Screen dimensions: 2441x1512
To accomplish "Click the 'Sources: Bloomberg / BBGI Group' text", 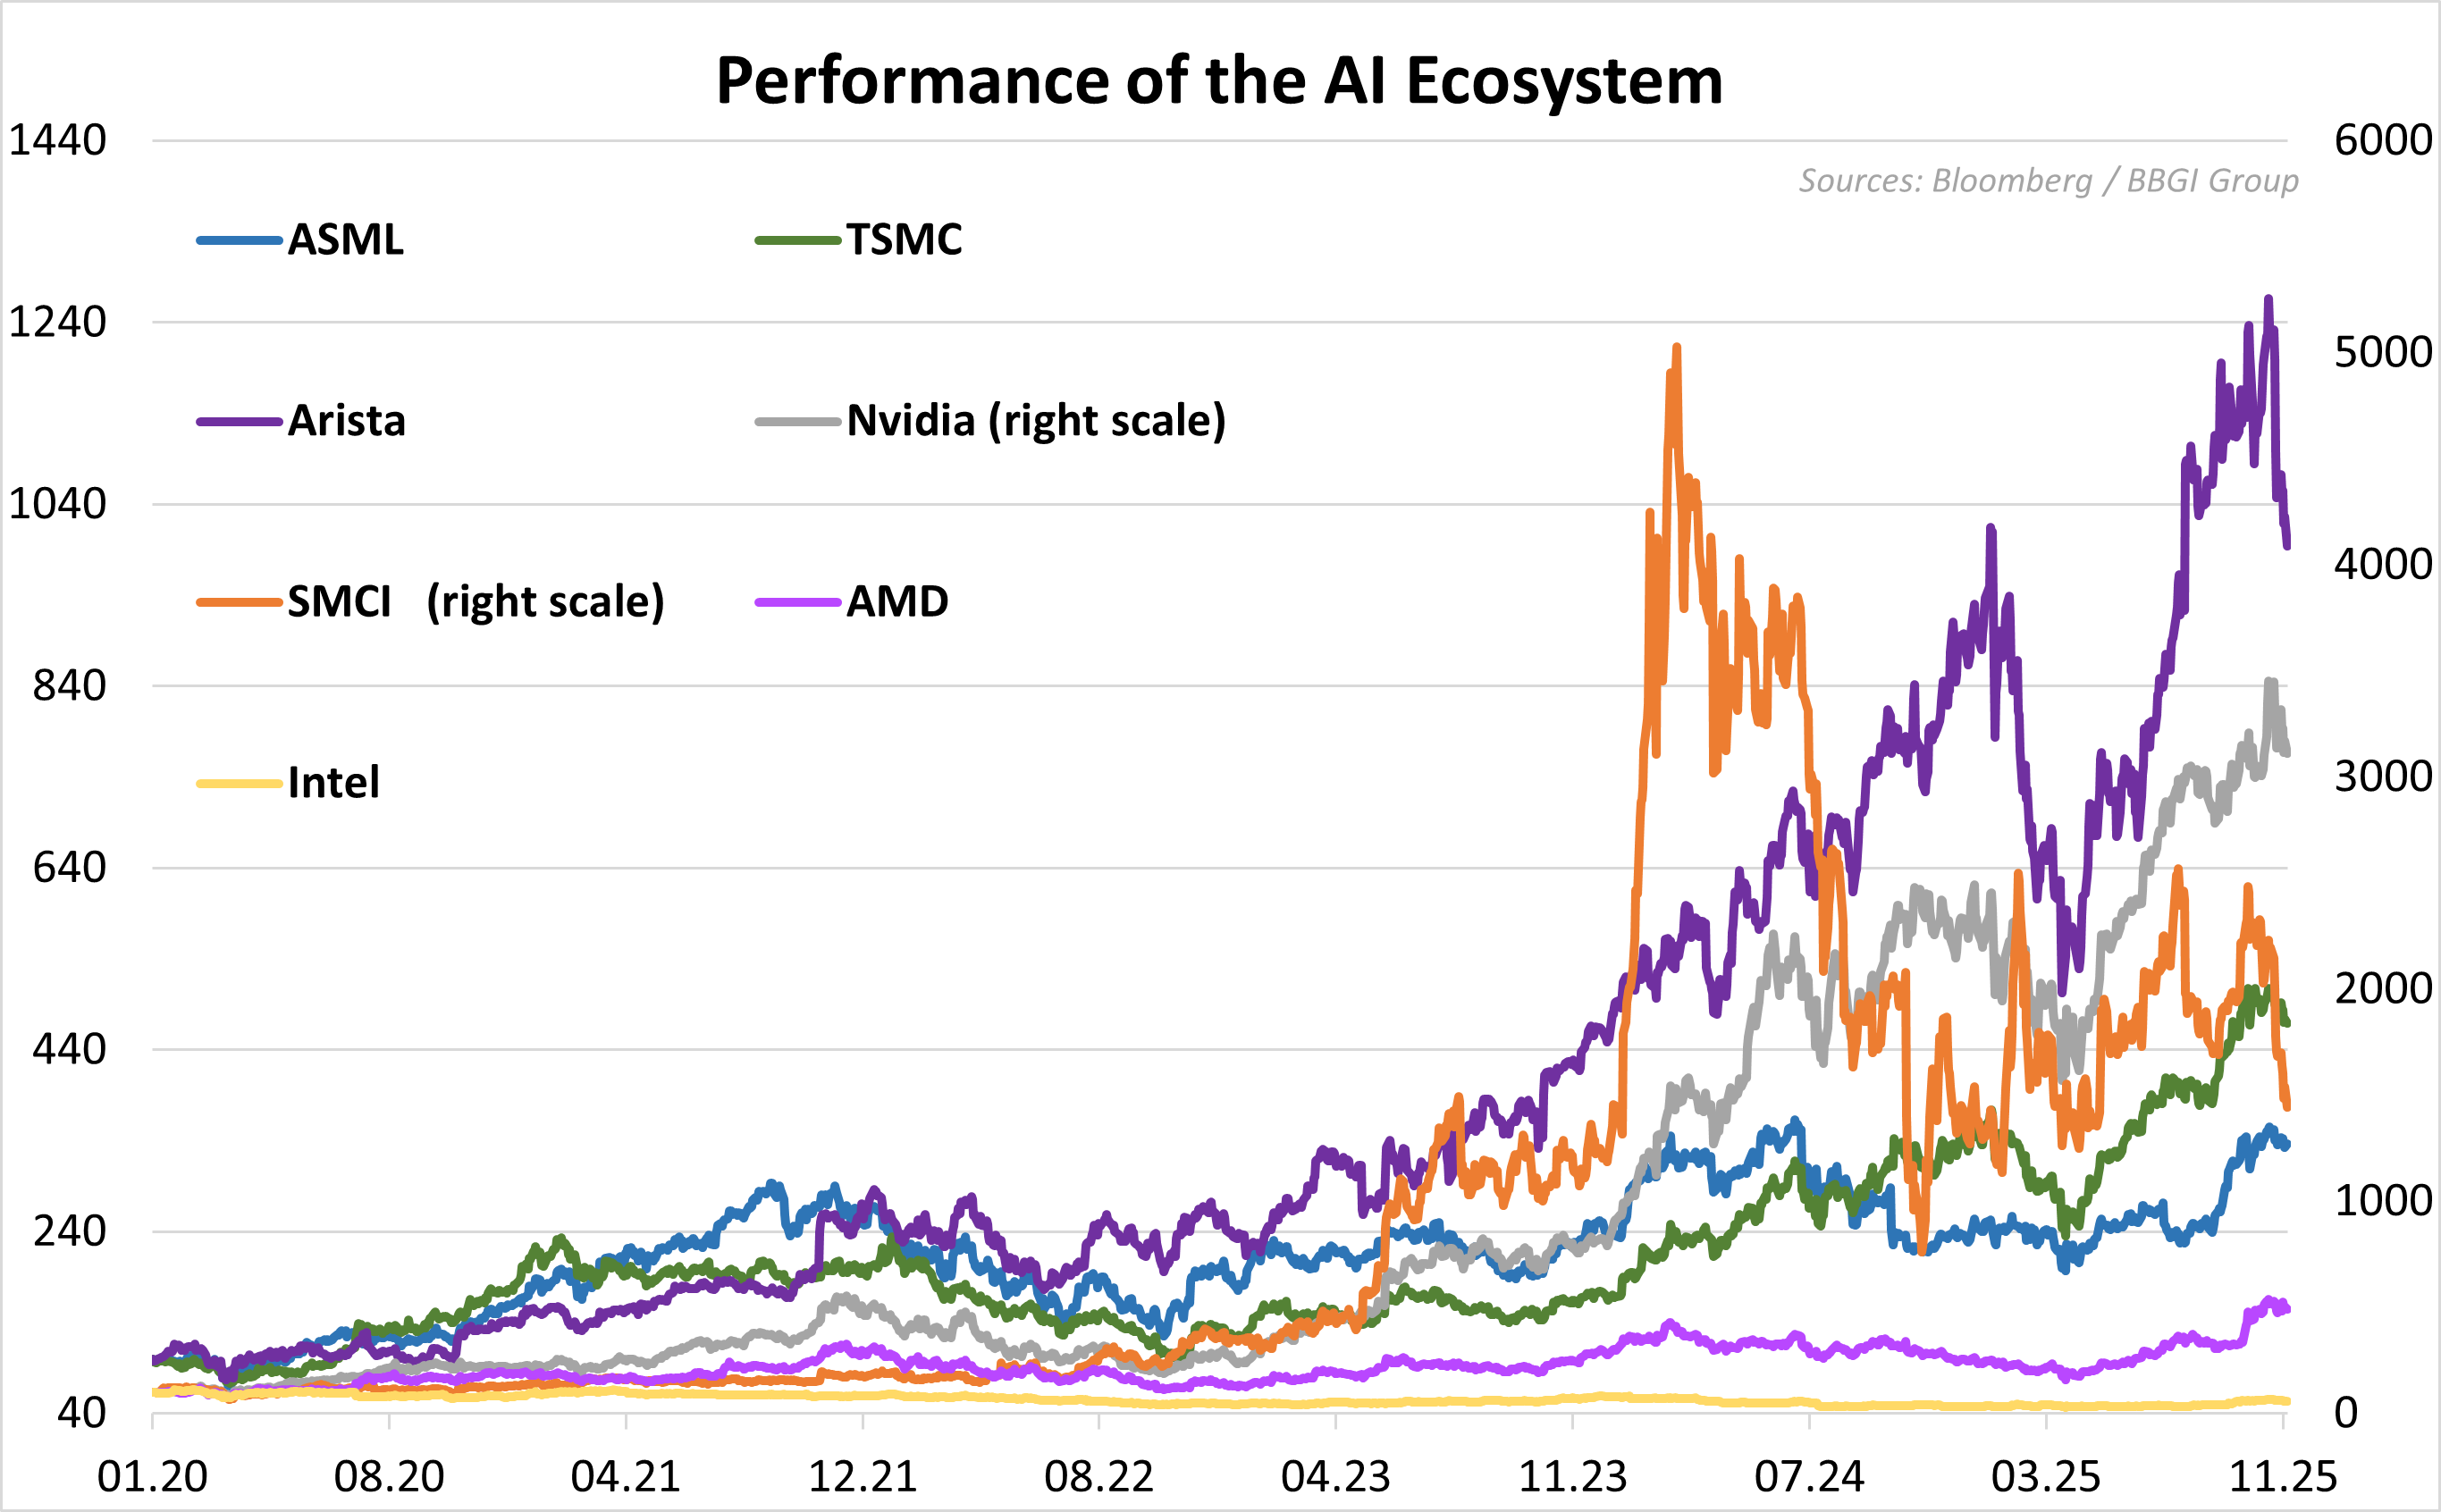I will point(2048,181).
